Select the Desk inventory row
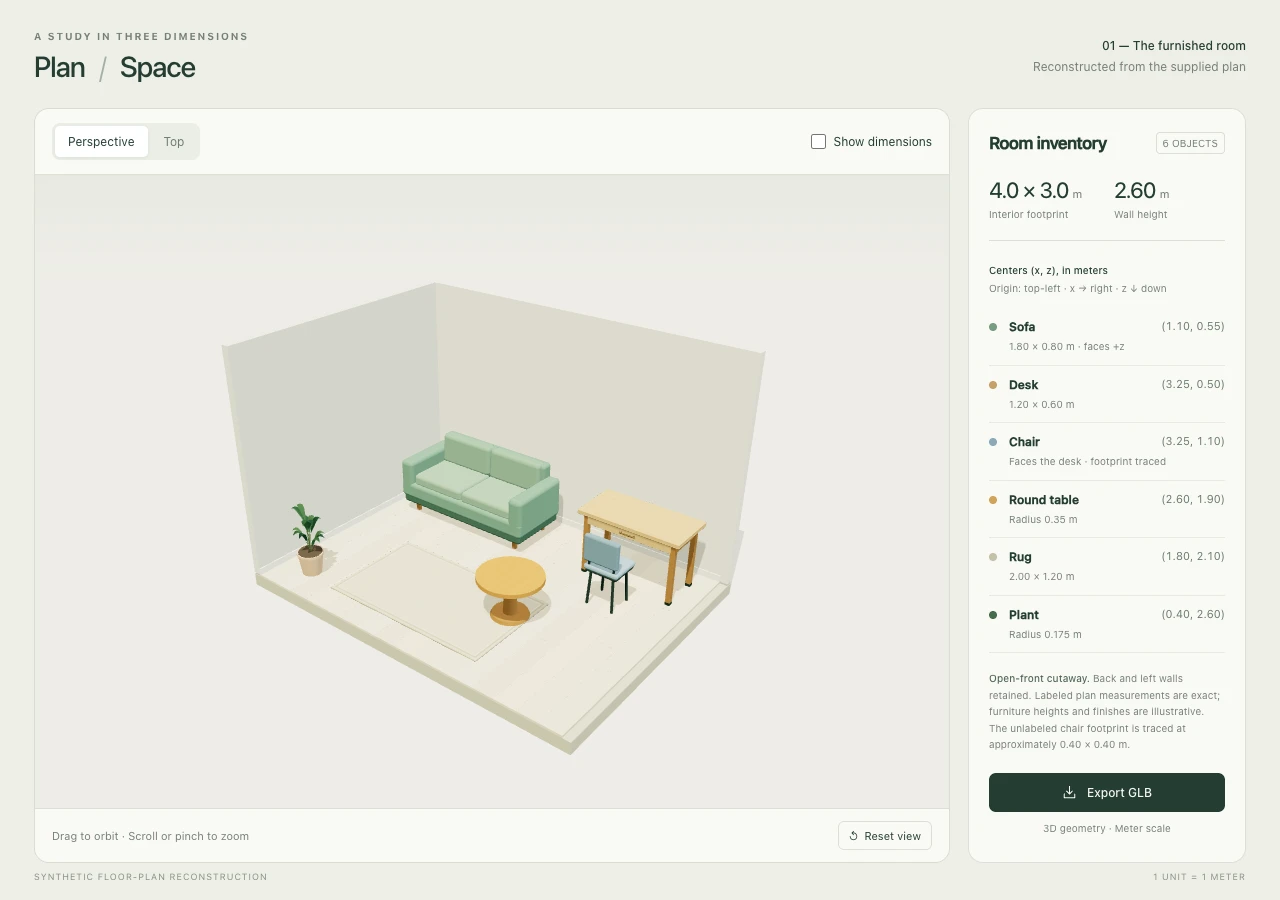 click(1107, 394)
